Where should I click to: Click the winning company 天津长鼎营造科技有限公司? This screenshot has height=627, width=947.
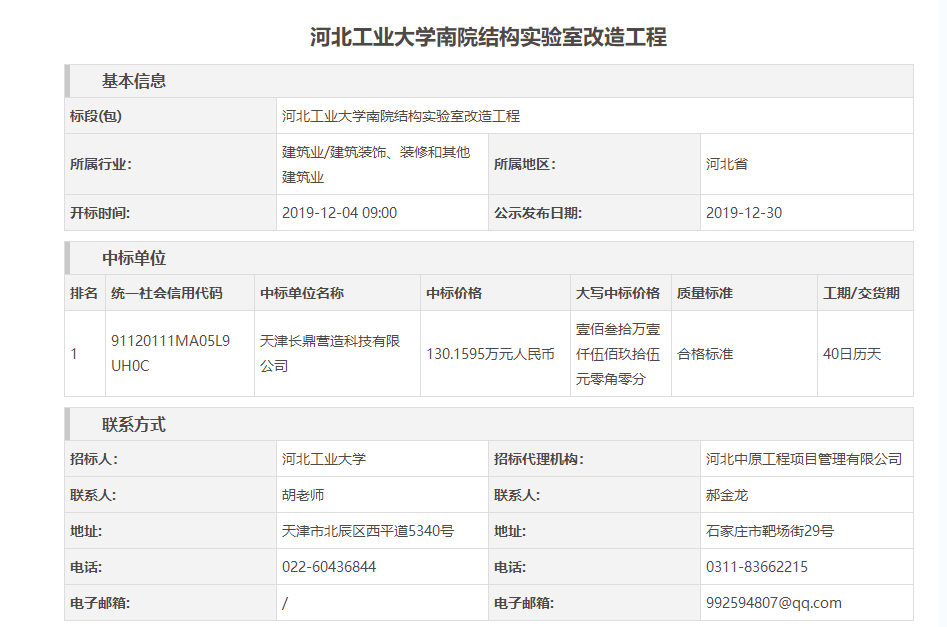(x=330, y=353)
